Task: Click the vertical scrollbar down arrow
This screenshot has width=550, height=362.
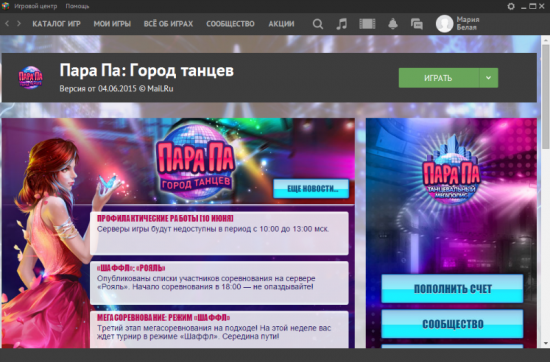Action: pos(546,343)
